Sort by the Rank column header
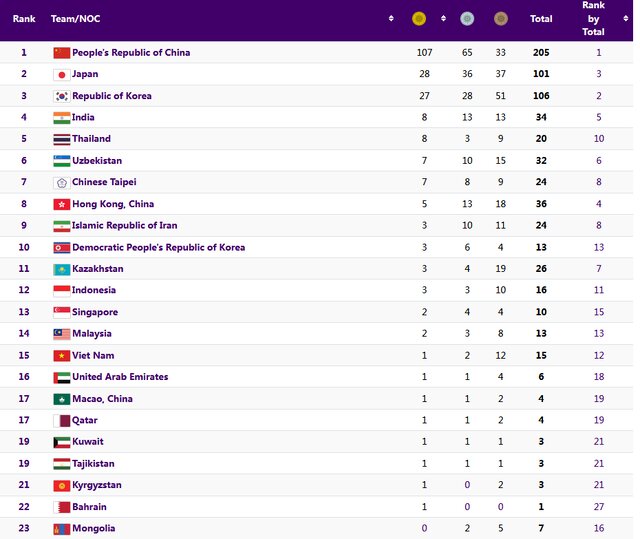Viewport: 640px width, 539px height. pos(24,18)
